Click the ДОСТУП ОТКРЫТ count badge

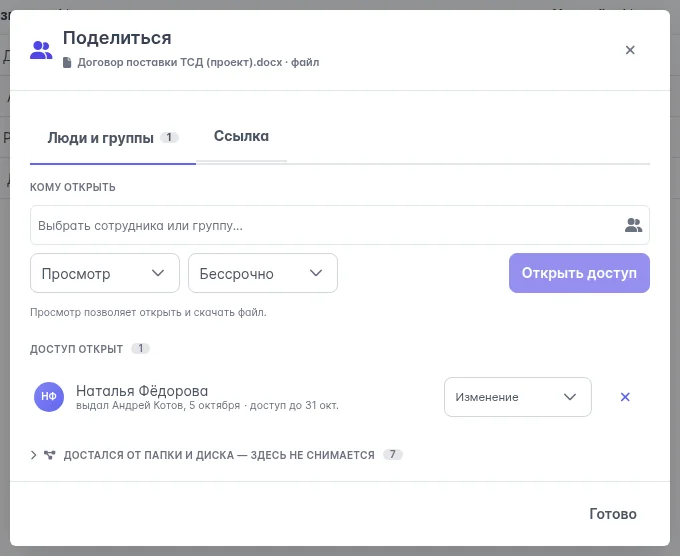point(141,348)
